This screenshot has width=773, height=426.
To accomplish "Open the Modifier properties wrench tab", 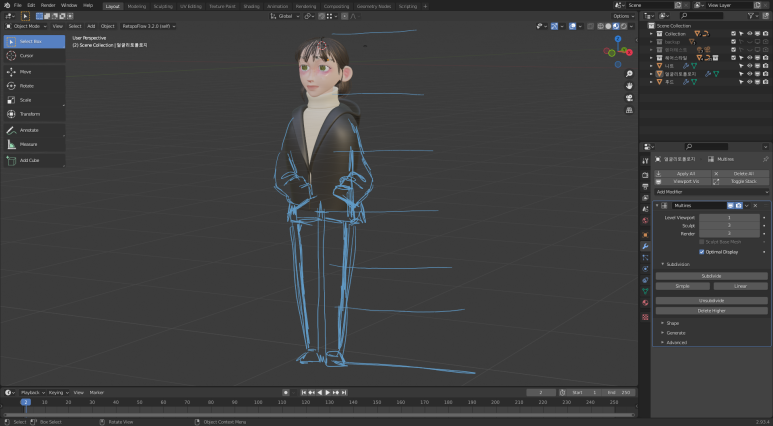I will pyautogui.click(x=645, y=246).
